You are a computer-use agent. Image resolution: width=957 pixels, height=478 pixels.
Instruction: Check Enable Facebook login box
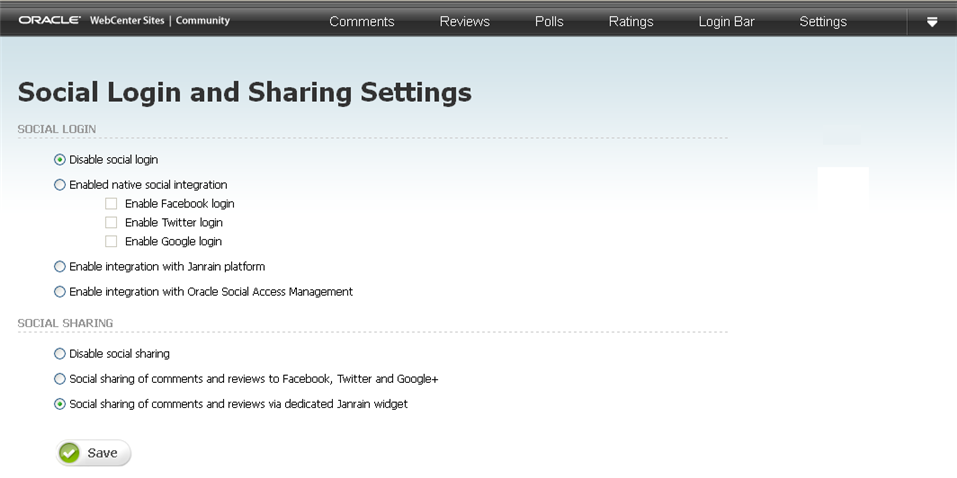click(x=111, y=203)
